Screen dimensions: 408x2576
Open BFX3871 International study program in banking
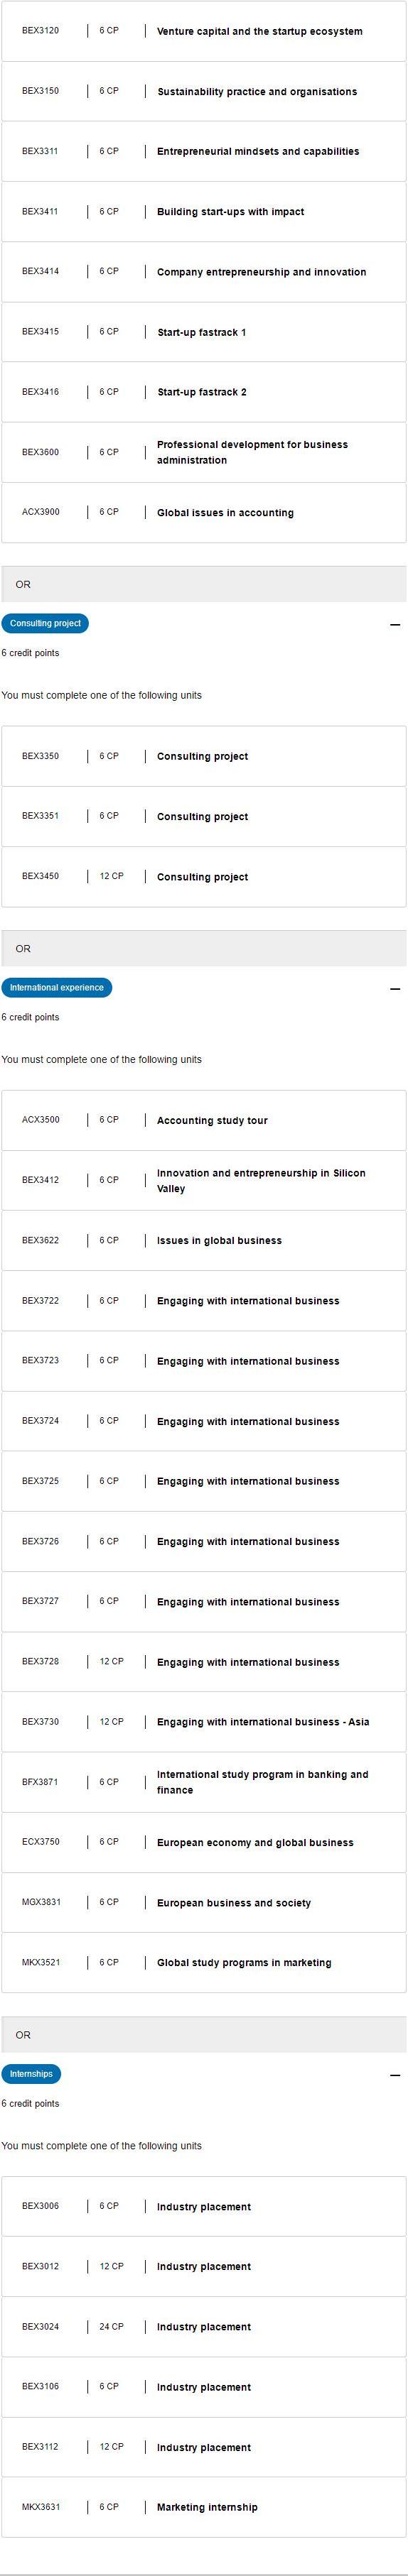[204, 1782]
